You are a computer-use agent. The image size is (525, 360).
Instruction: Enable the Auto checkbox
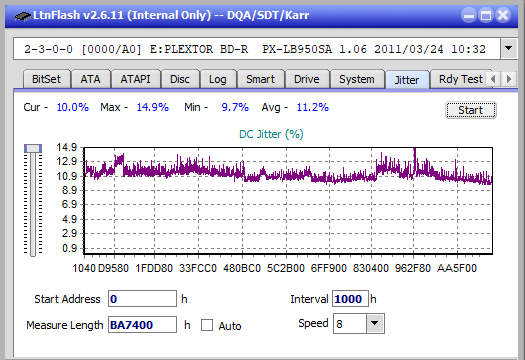[x=207, y=325]
